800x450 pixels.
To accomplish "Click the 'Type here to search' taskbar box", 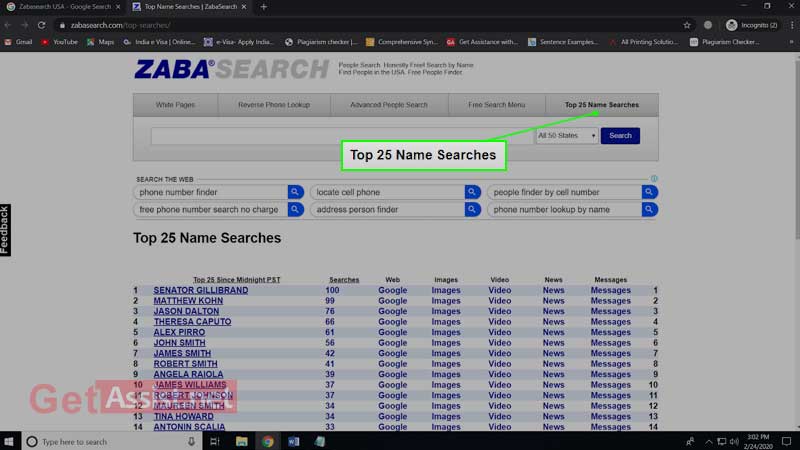I will (112, 441).
